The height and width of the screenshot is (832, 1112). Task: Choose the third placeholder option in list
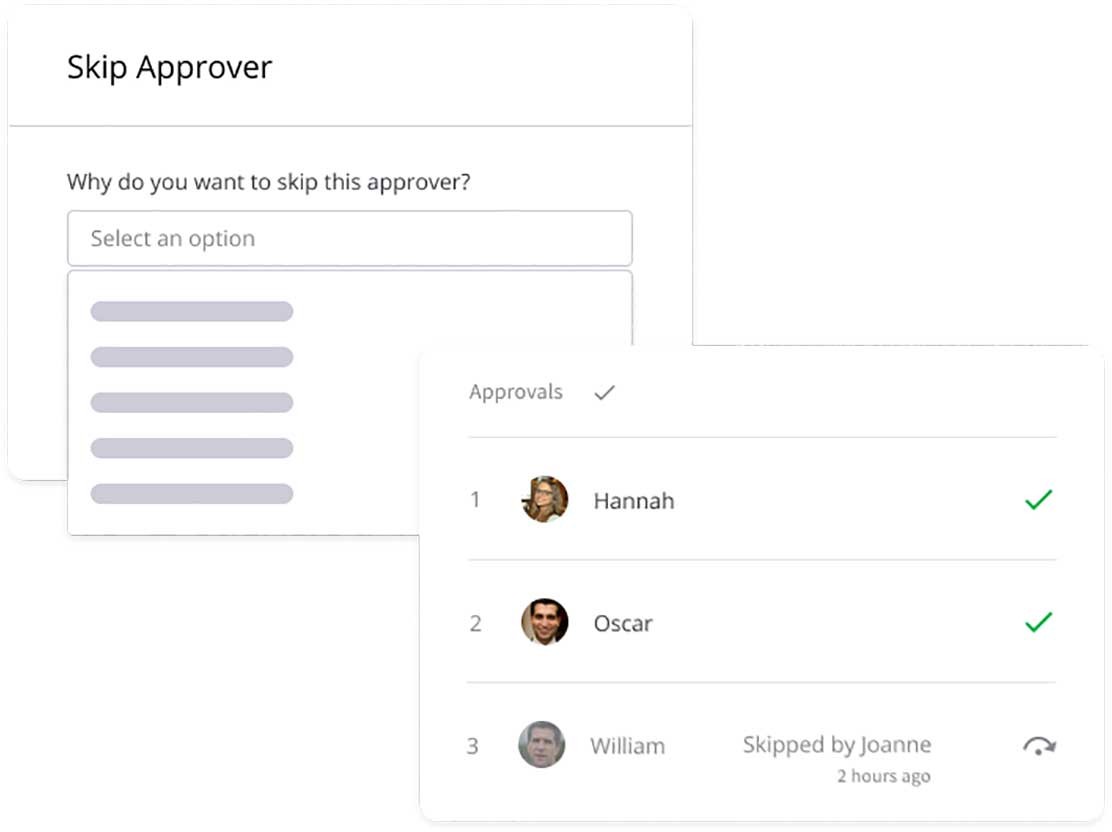192,402
